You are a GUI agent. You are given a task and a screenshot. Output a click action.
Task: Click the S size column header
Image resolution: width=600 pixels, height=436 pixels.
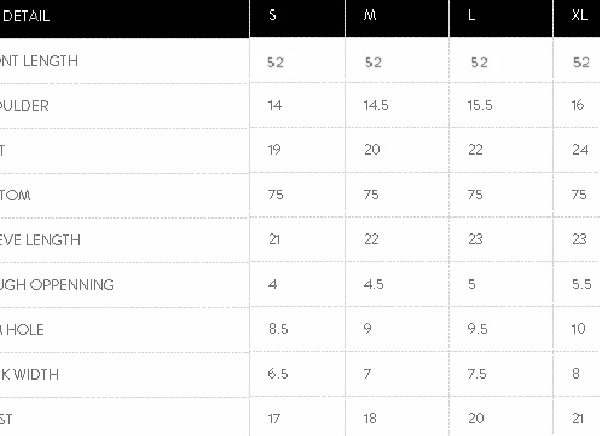click(x=273, y=17)
